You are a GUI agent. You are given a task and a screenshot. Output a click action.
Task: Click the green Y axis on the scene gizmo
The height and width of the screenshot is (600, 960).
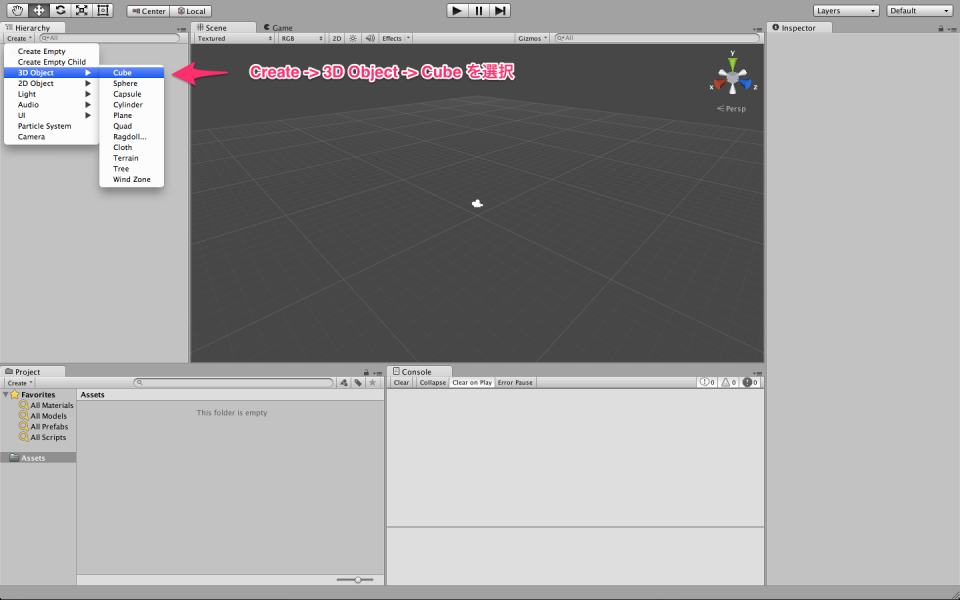point(731,62)
